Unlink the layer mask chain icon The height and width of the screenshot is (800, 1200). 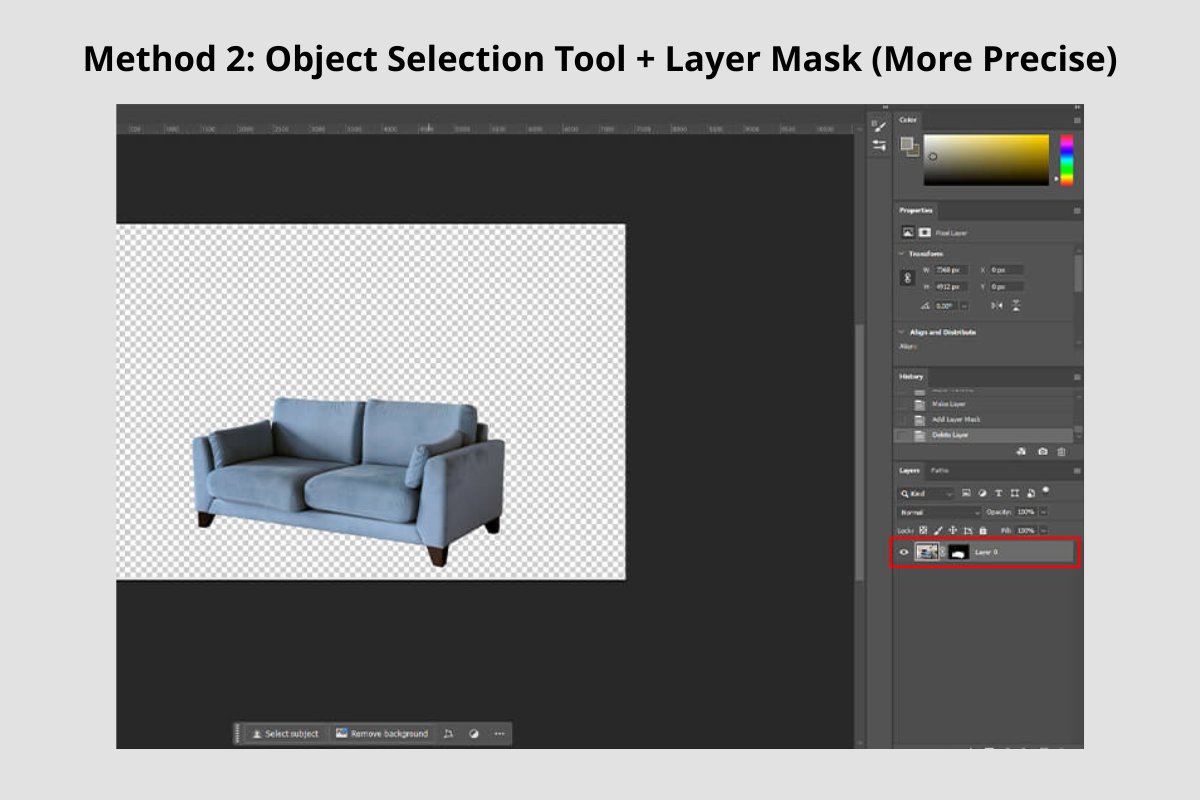942,551
